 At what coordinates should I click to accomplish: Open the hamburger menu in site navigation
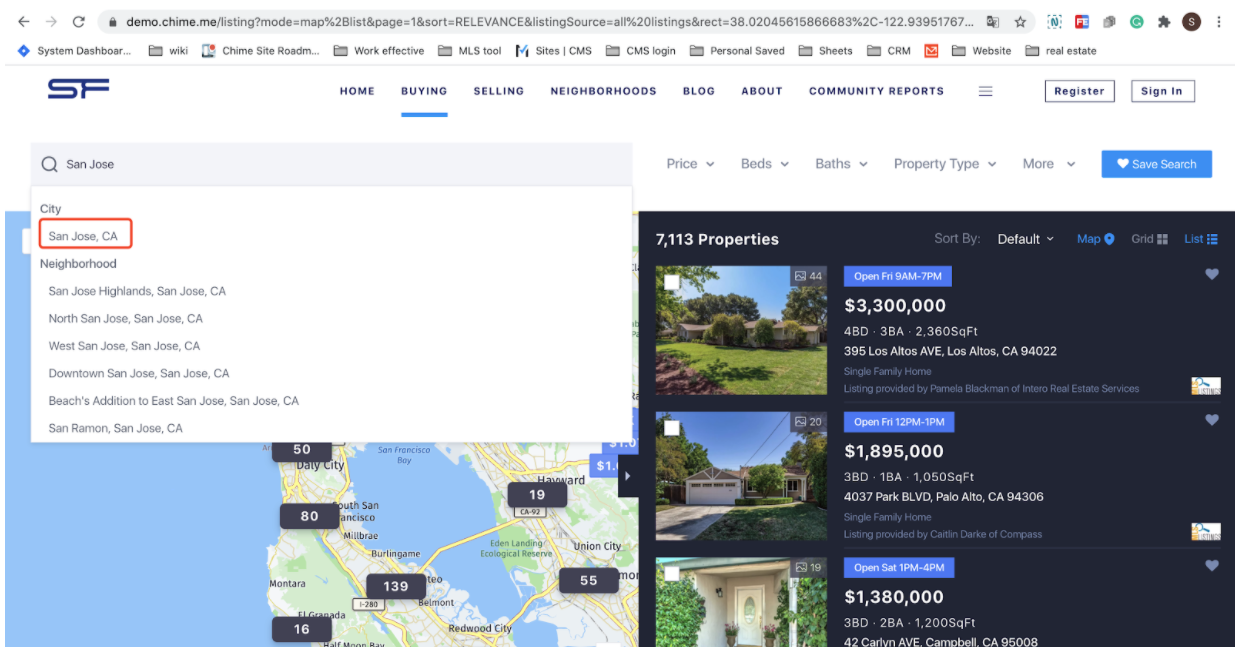click(x=985, y=91)
